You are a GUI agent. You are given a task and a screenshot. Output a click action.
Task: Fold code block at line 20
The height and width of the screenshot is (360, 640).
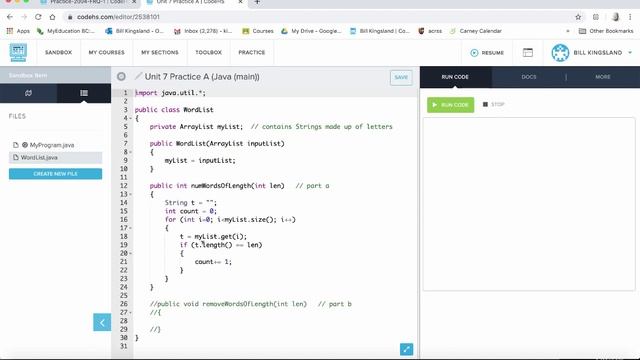[130, 253]
